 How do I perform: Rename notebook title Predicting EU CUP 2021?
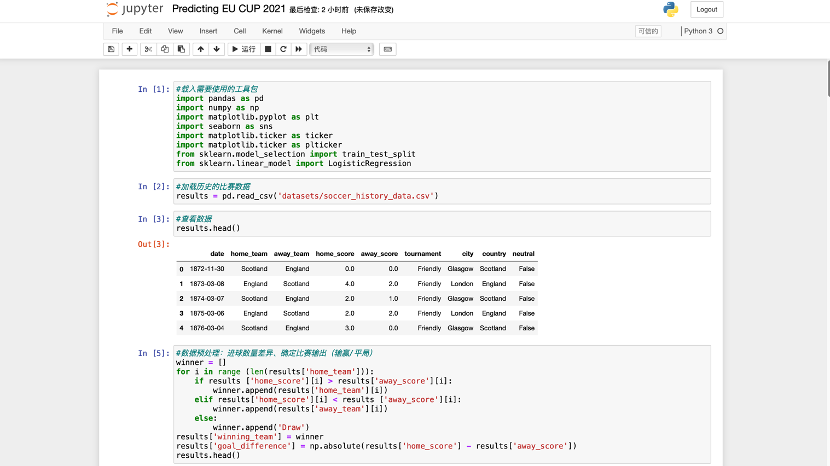[x=228, y=9]
